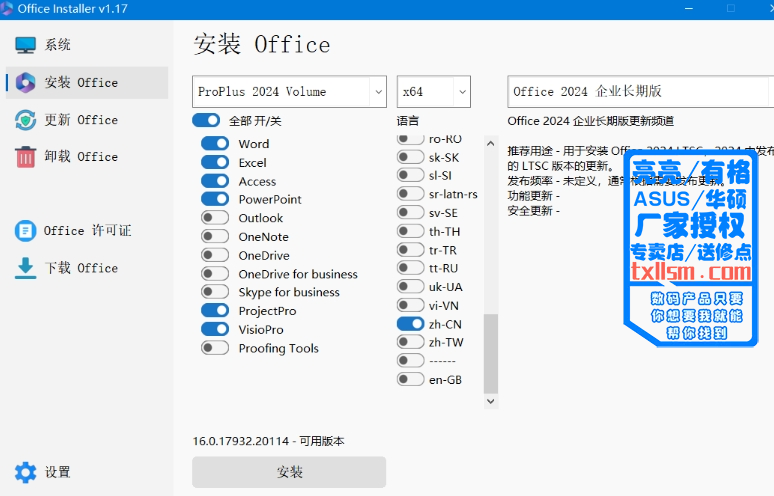Open the Office 2024 企业长期版 channel dropdown

point(640,91)
